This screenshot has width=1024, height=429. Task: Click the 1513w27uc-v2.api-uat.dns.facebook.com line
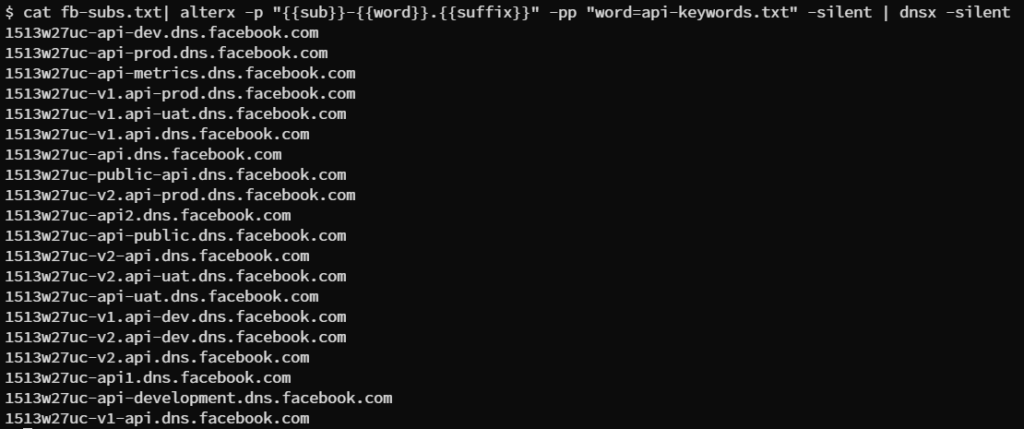(176, 276)
